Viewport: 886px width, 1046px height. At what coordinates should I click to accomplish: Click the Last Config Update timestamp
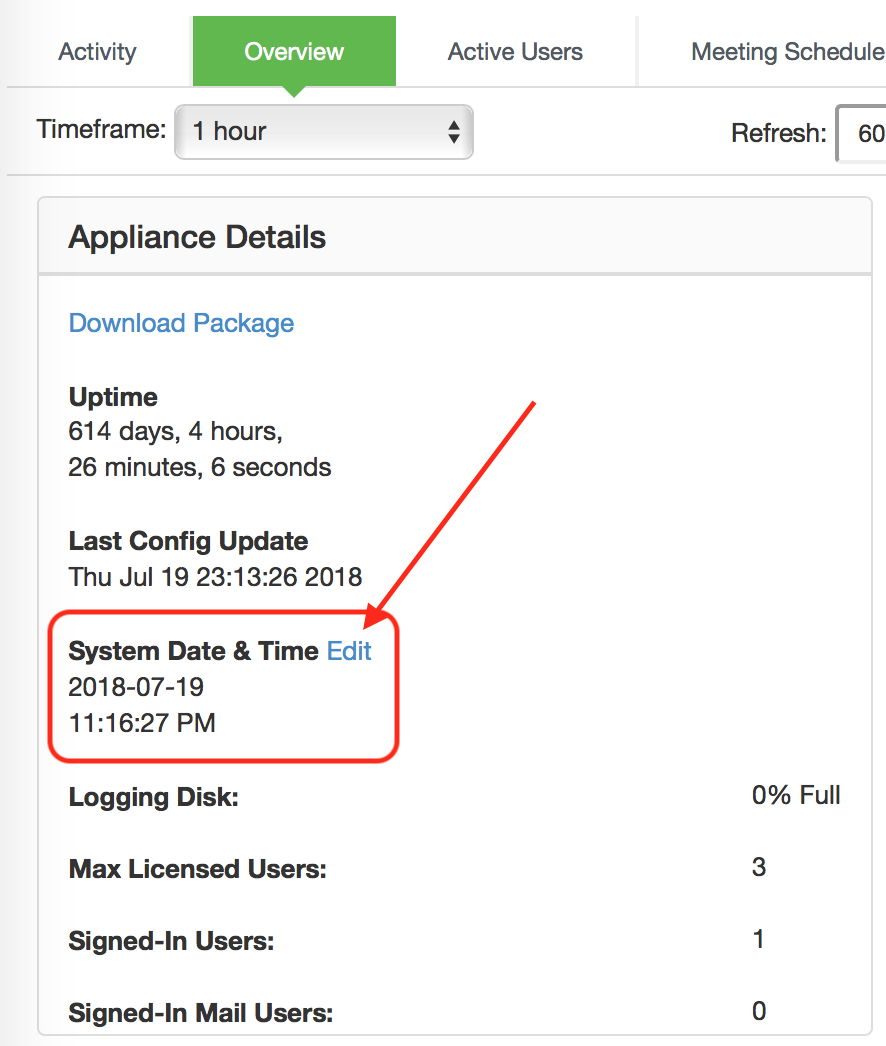(x=215, y=577)
